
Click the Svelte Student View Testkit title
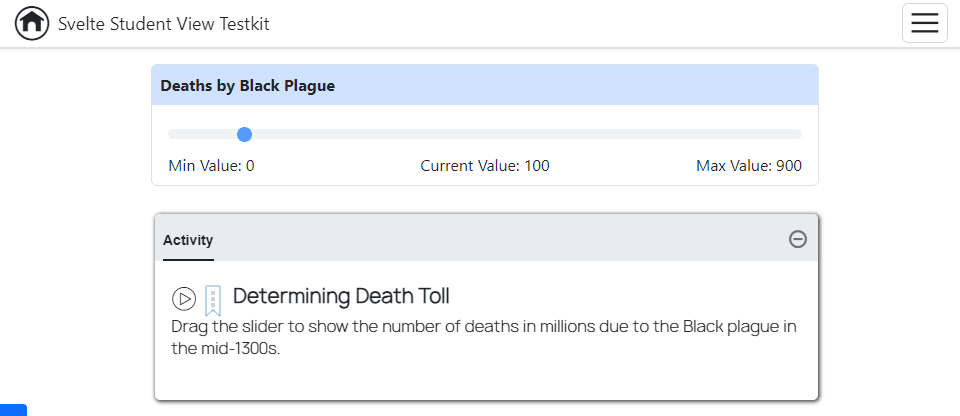pos(163,24)
